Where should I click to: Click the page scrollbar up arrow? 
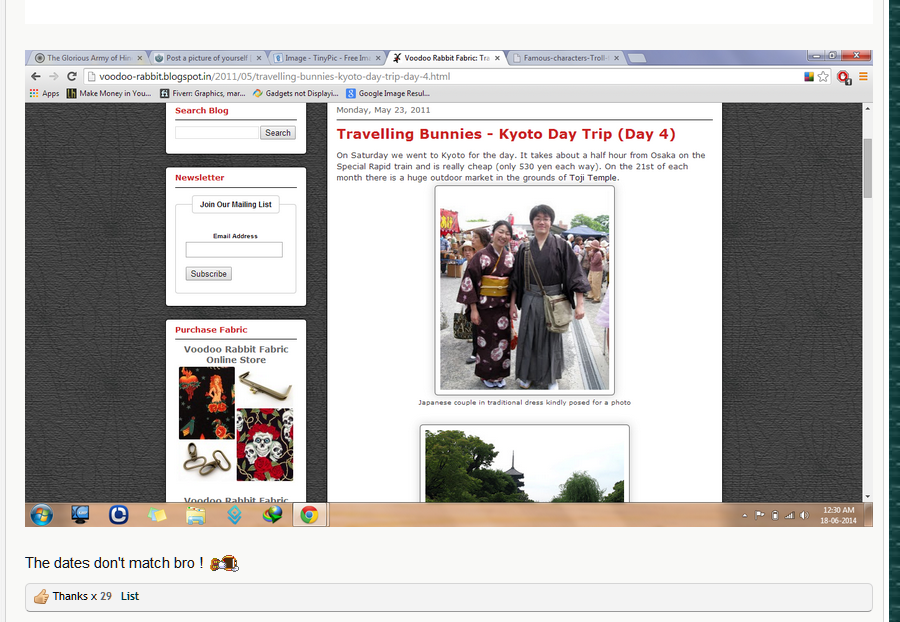[867, 108]
